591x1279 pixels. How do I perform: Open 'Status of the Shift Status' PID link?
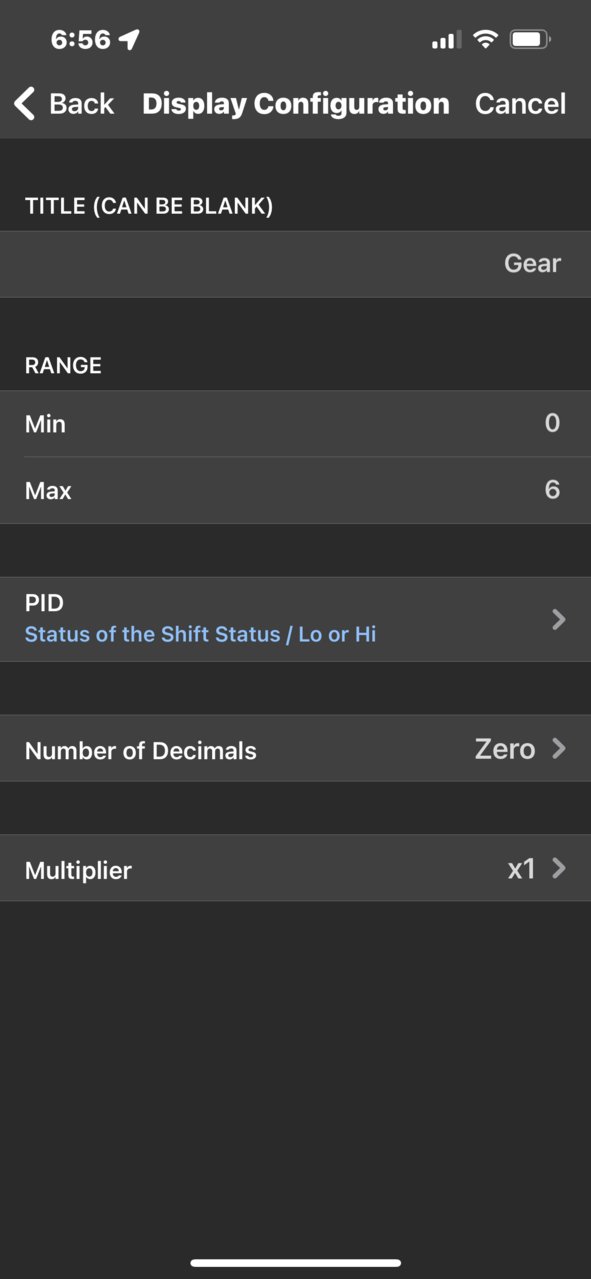[200, 634]
